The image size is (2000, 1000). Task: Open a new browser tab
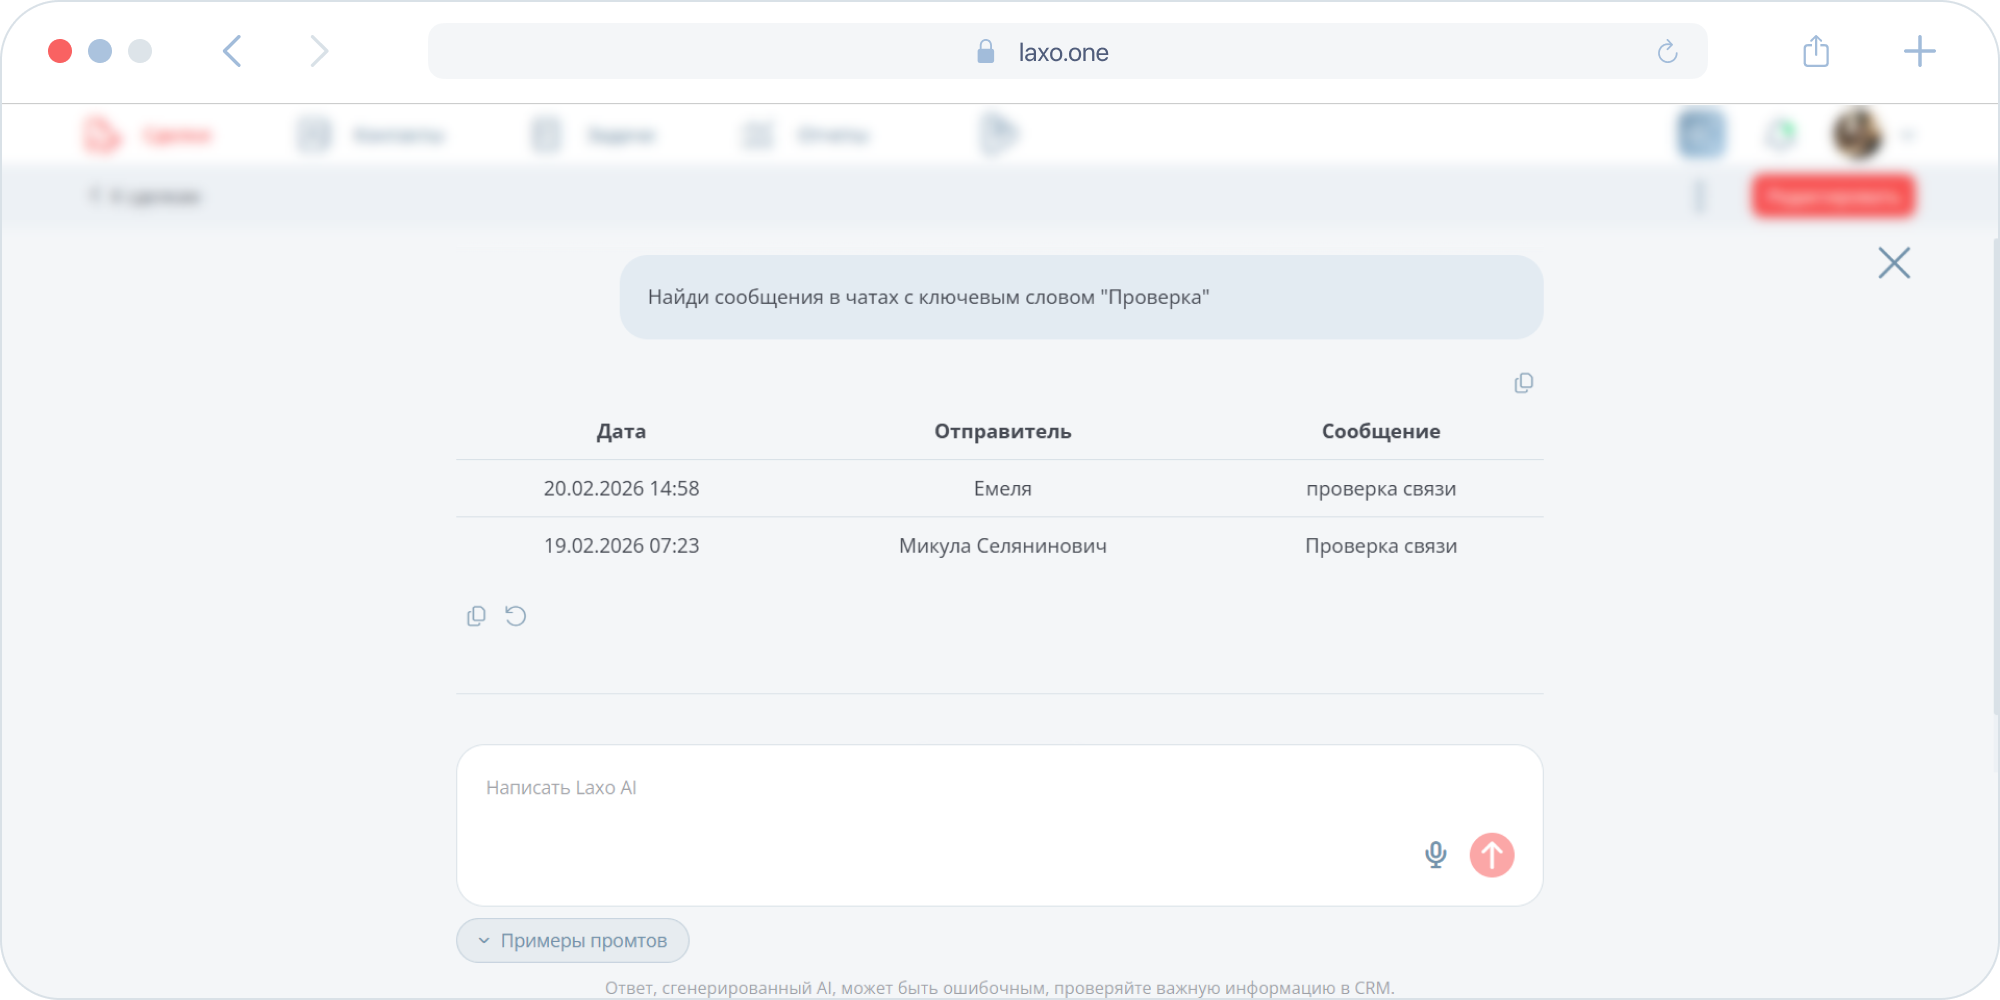1919,51
